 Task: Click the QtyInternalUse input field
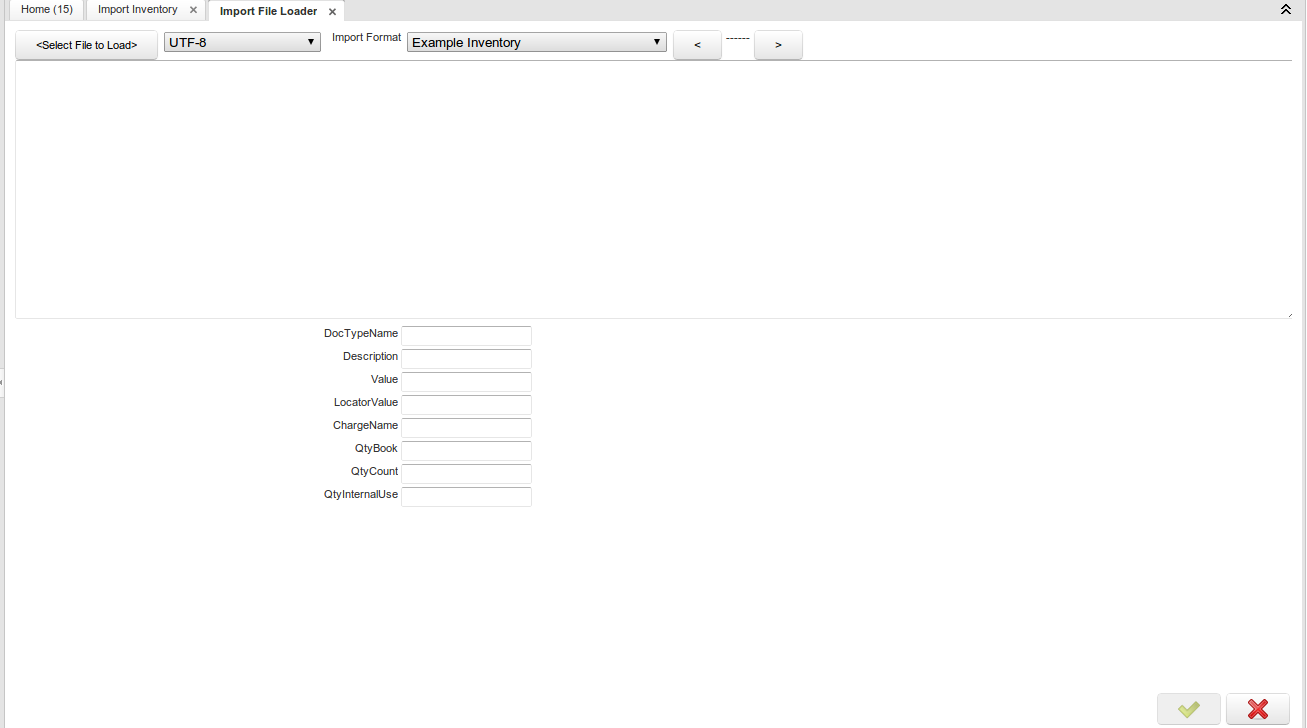point(466,496)
